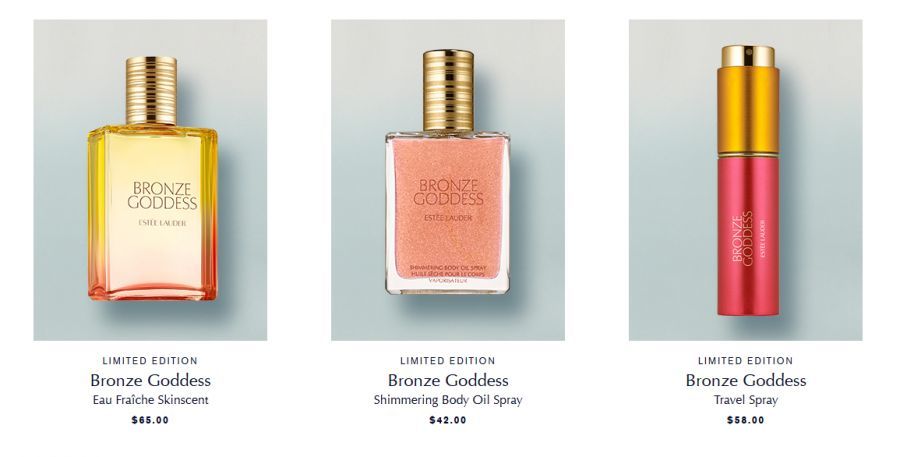Click the first Bronze Goddess title link
The image size is (900, 457).
[x=150, y=380]
